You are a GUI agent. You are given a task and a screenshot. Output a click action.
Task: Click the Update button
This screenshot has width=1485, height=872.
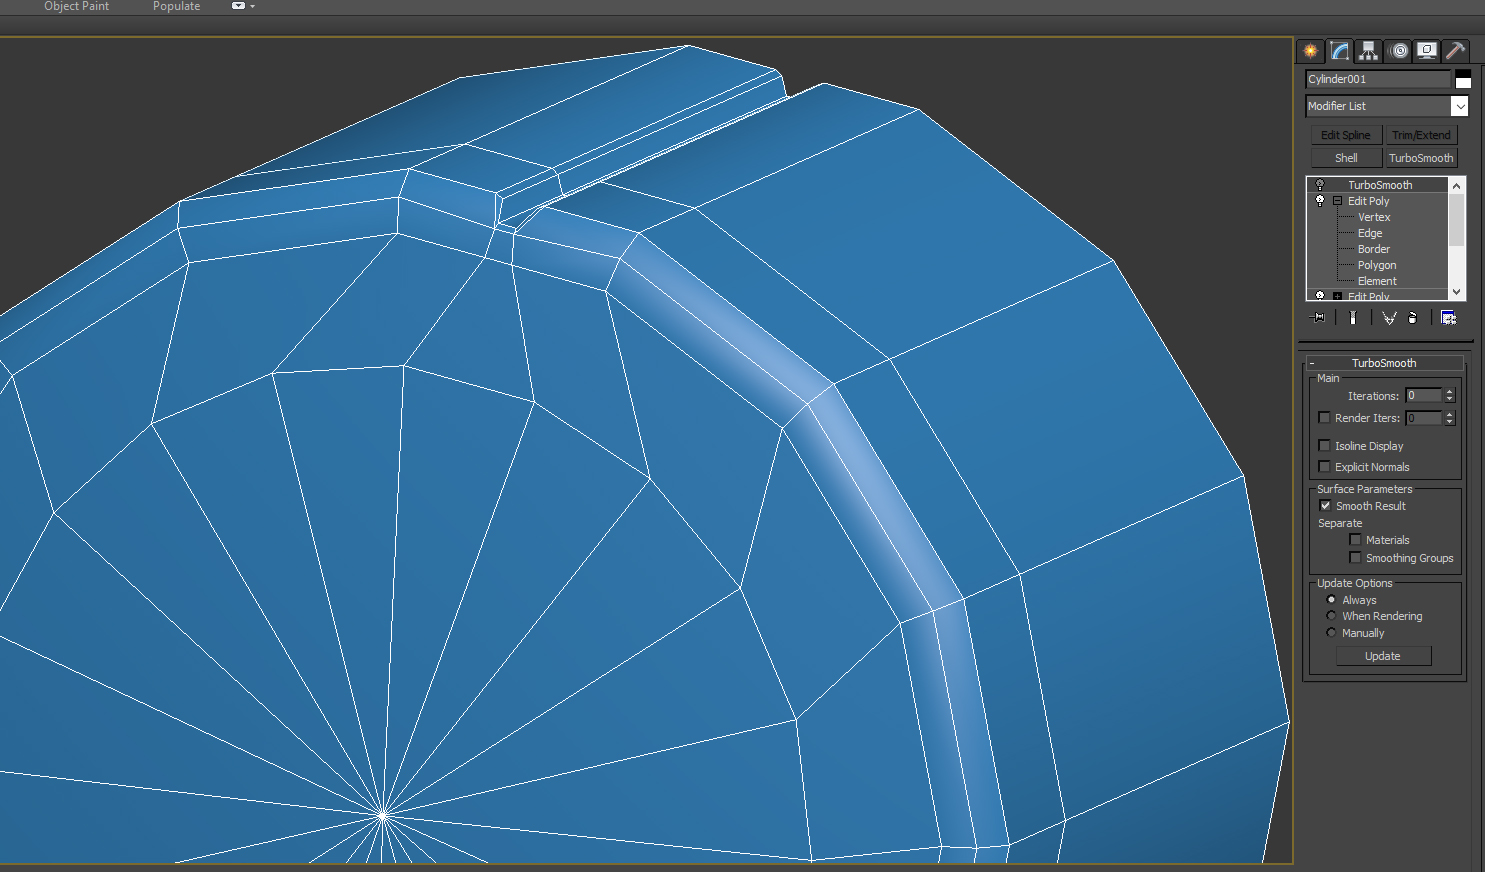[1383, 656]
